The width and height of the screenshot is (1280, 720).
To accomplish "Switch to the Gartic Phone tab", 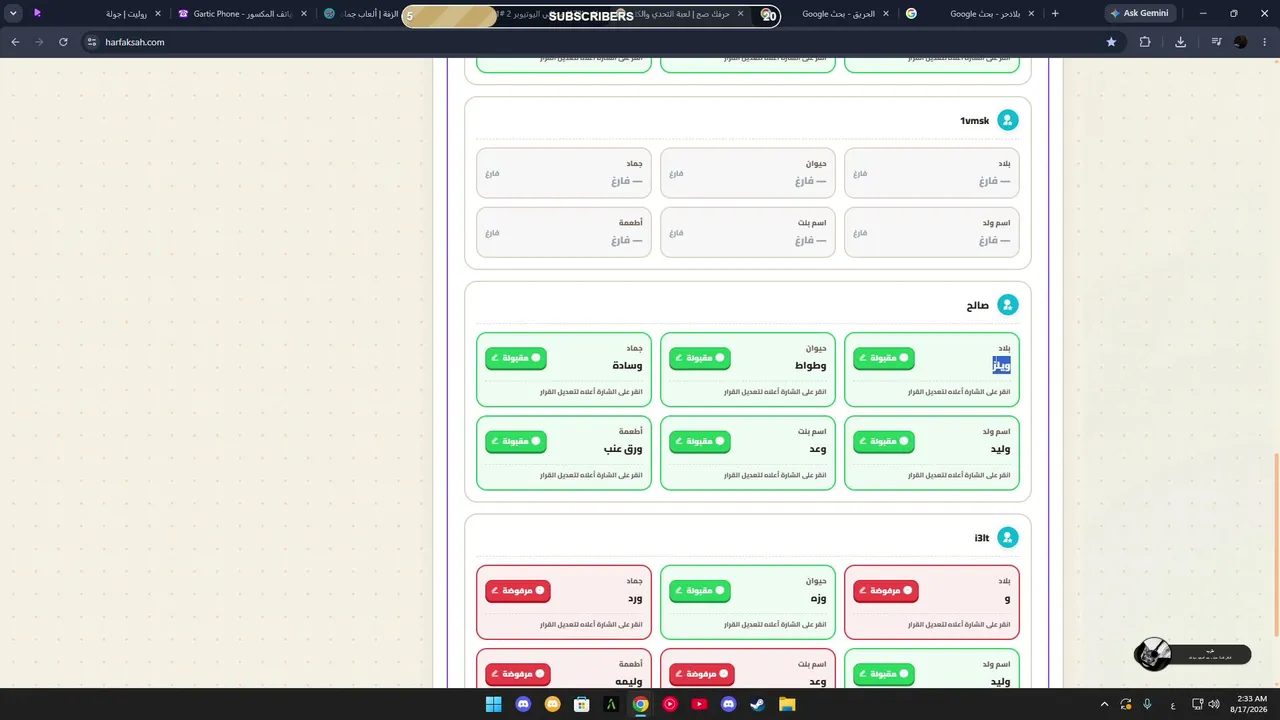I will 245,14.
